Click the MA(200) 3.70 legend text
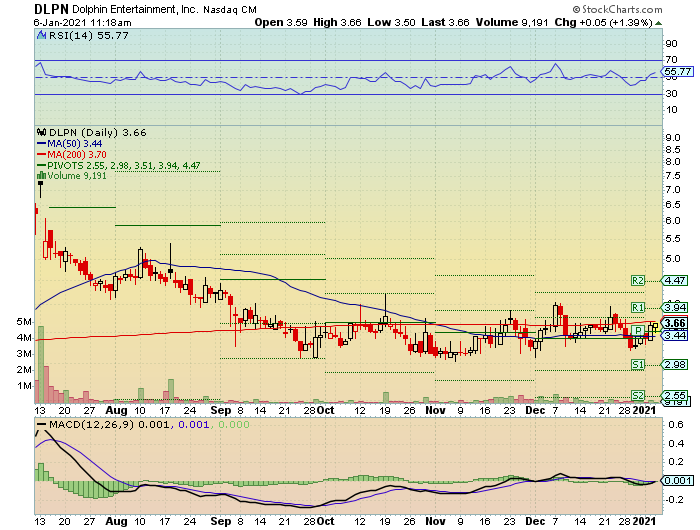 [77, 155]
